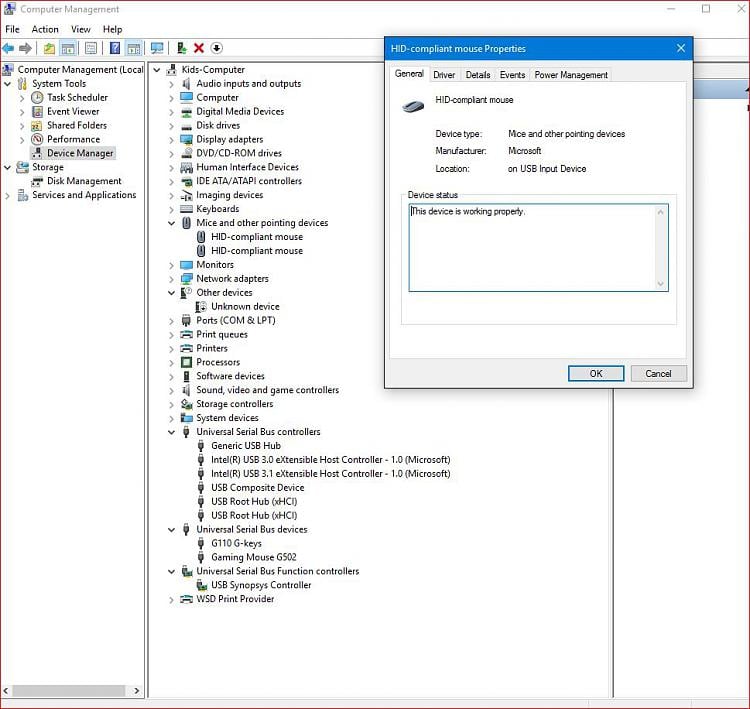
Task: Click the Properties icon in the toolbar
Action: tap(91, 48)
